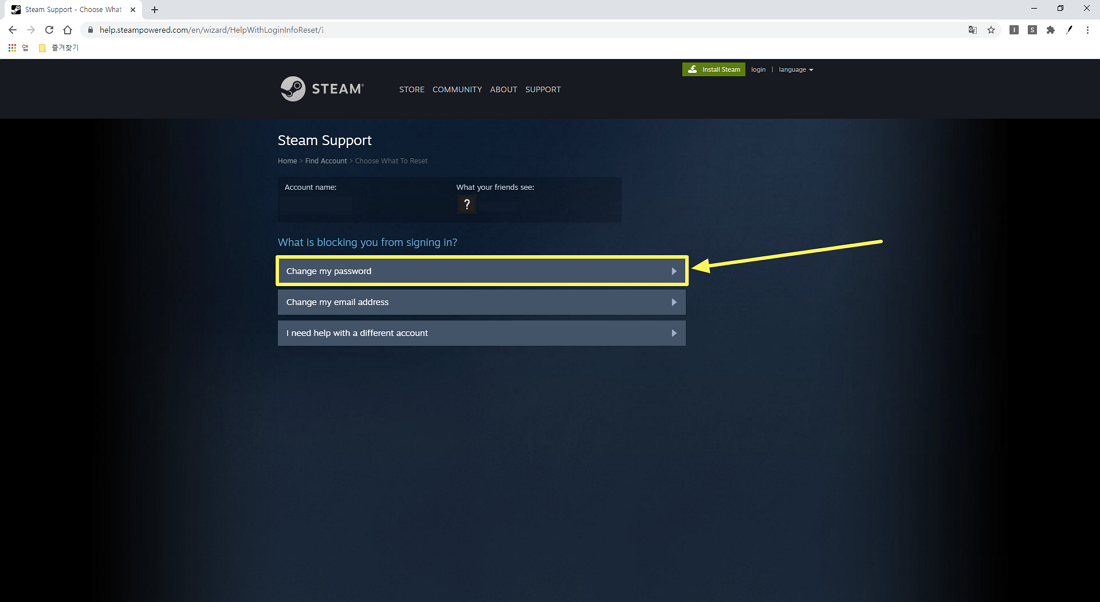Screen dimensions: 1100x602
Task: Click the Steam Support heading
Action: [324, 140]
